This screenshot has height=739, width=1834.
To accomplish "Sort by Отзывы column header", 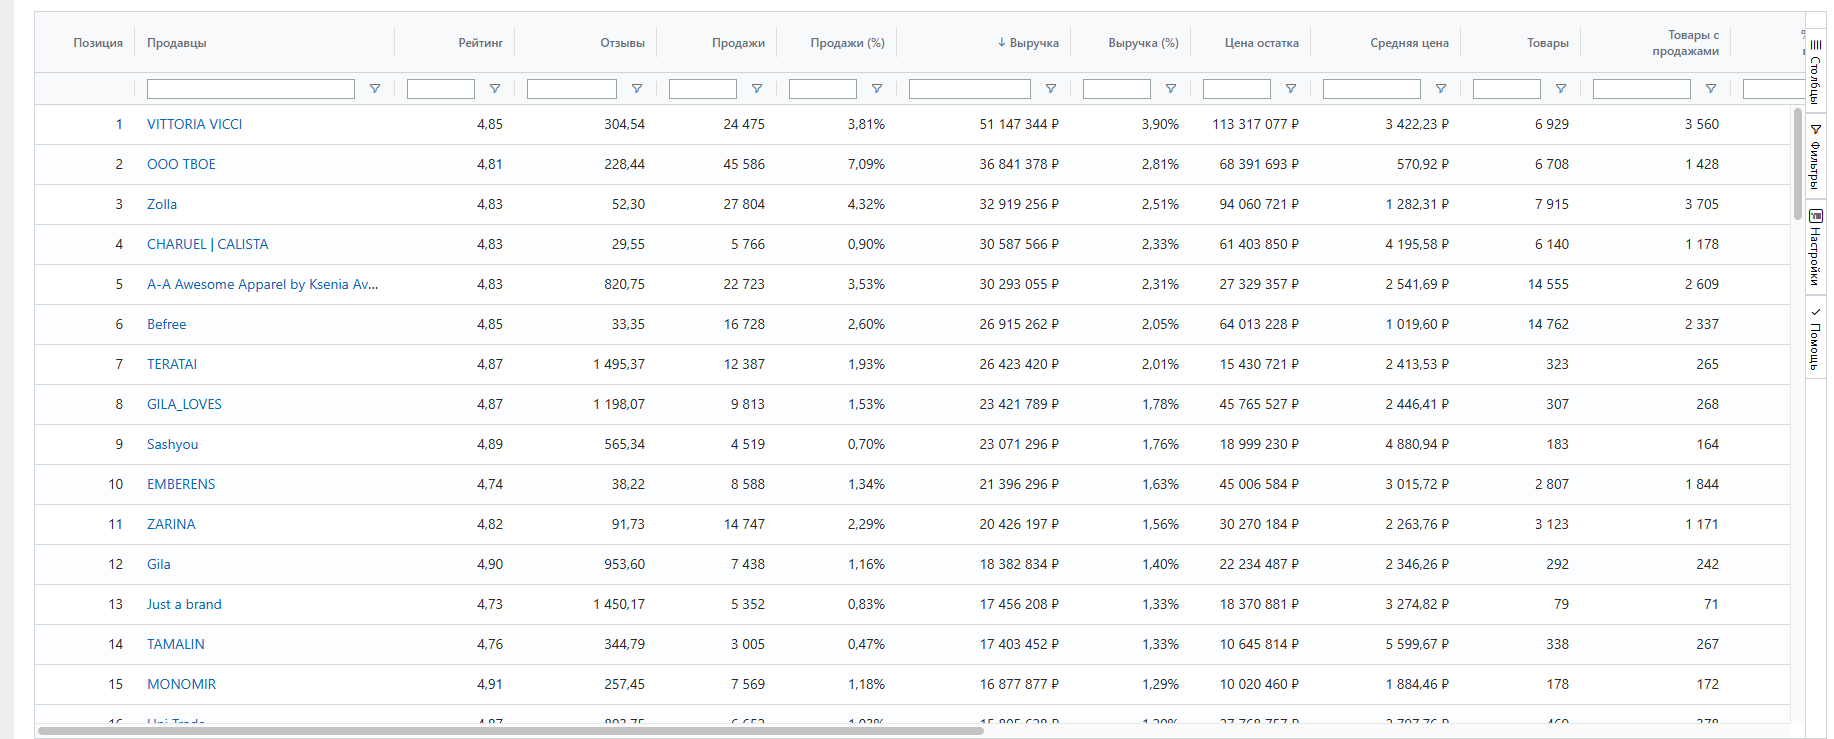I will click(622, 43).
